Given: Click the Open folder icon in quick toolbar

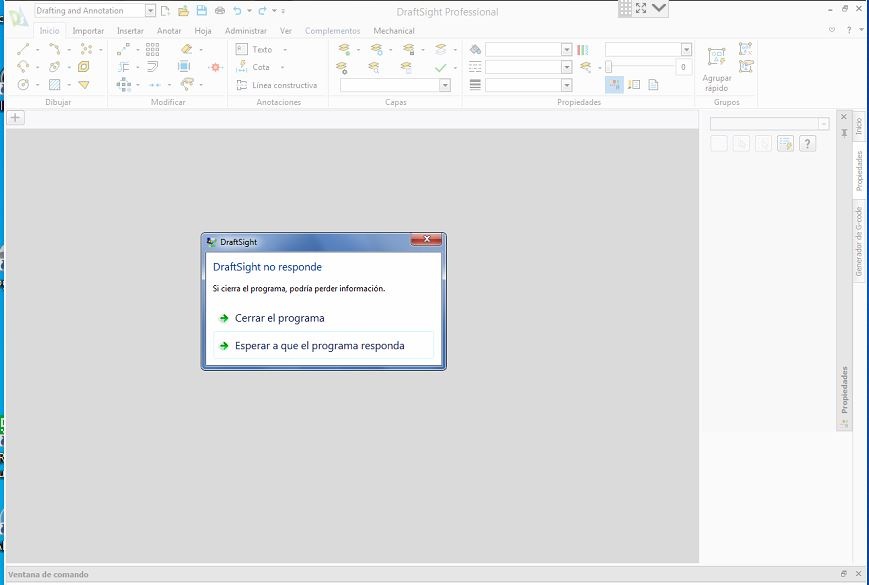Looking at the screenshot, I should coord(183,11).
